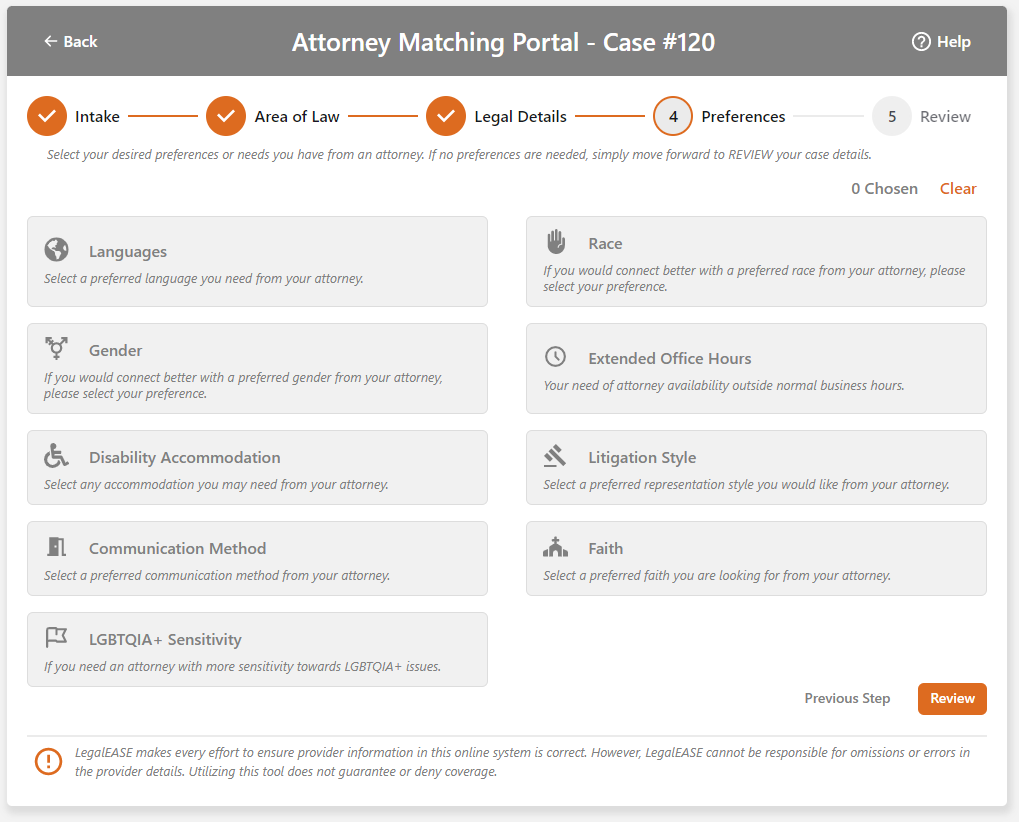1019x822 pixels.
Task: Click the door icon for Communication Method
Action: 56,547
